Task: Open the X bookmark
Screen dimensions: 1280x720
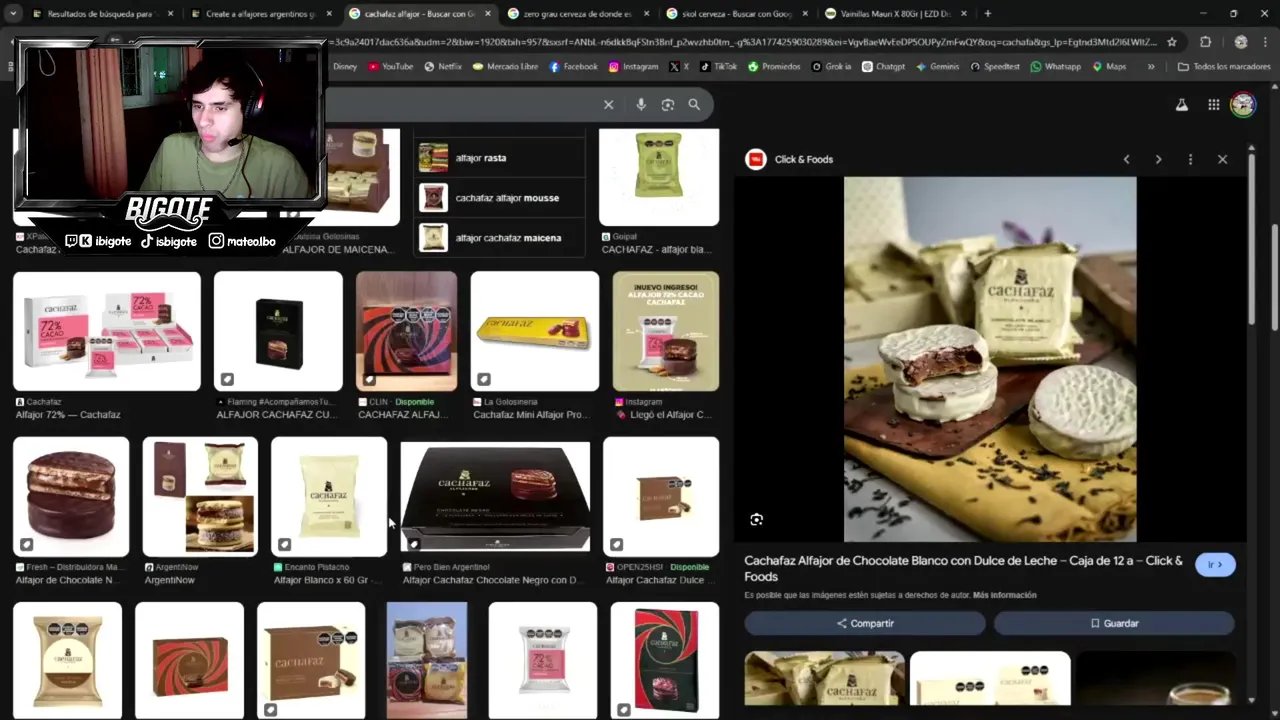Action: [x=679, y=67]
